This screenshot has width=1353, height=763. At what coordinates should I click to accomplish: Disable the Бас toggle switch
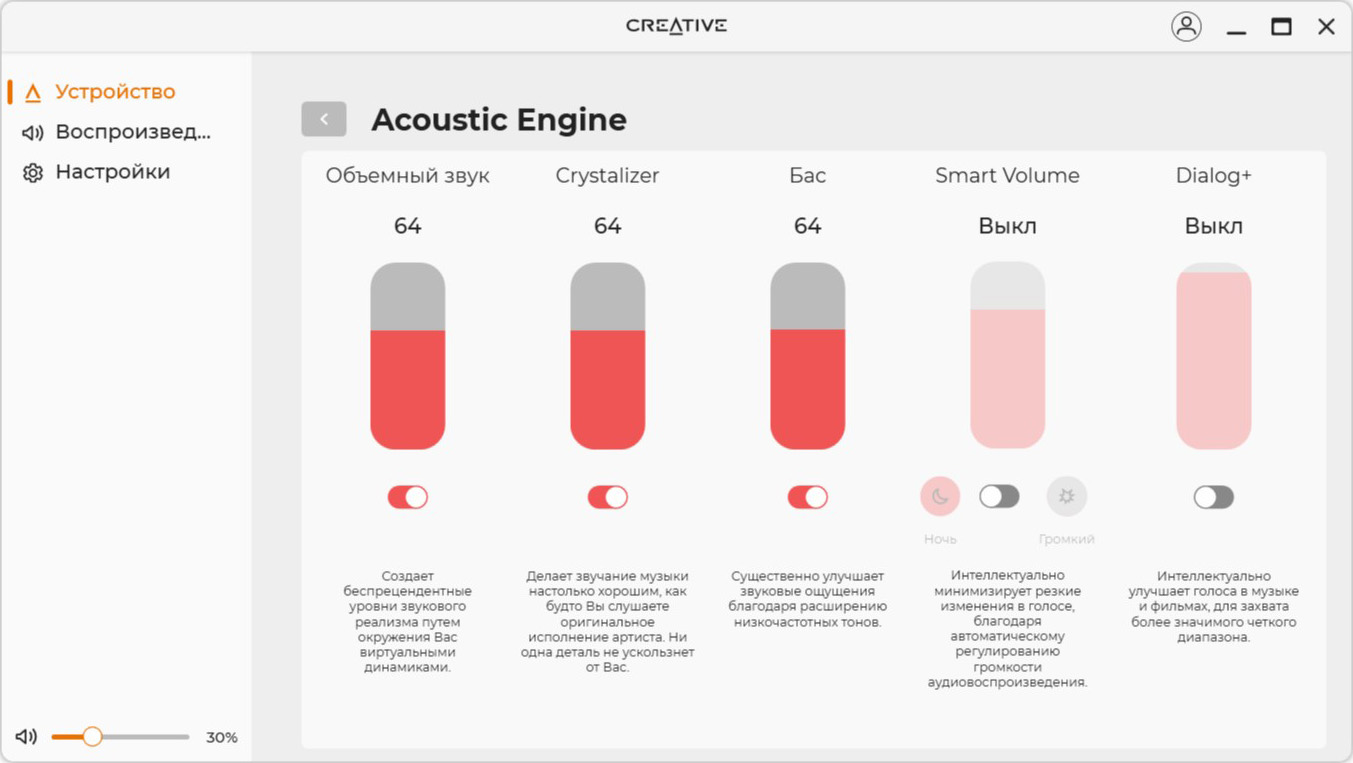(808, 497)
